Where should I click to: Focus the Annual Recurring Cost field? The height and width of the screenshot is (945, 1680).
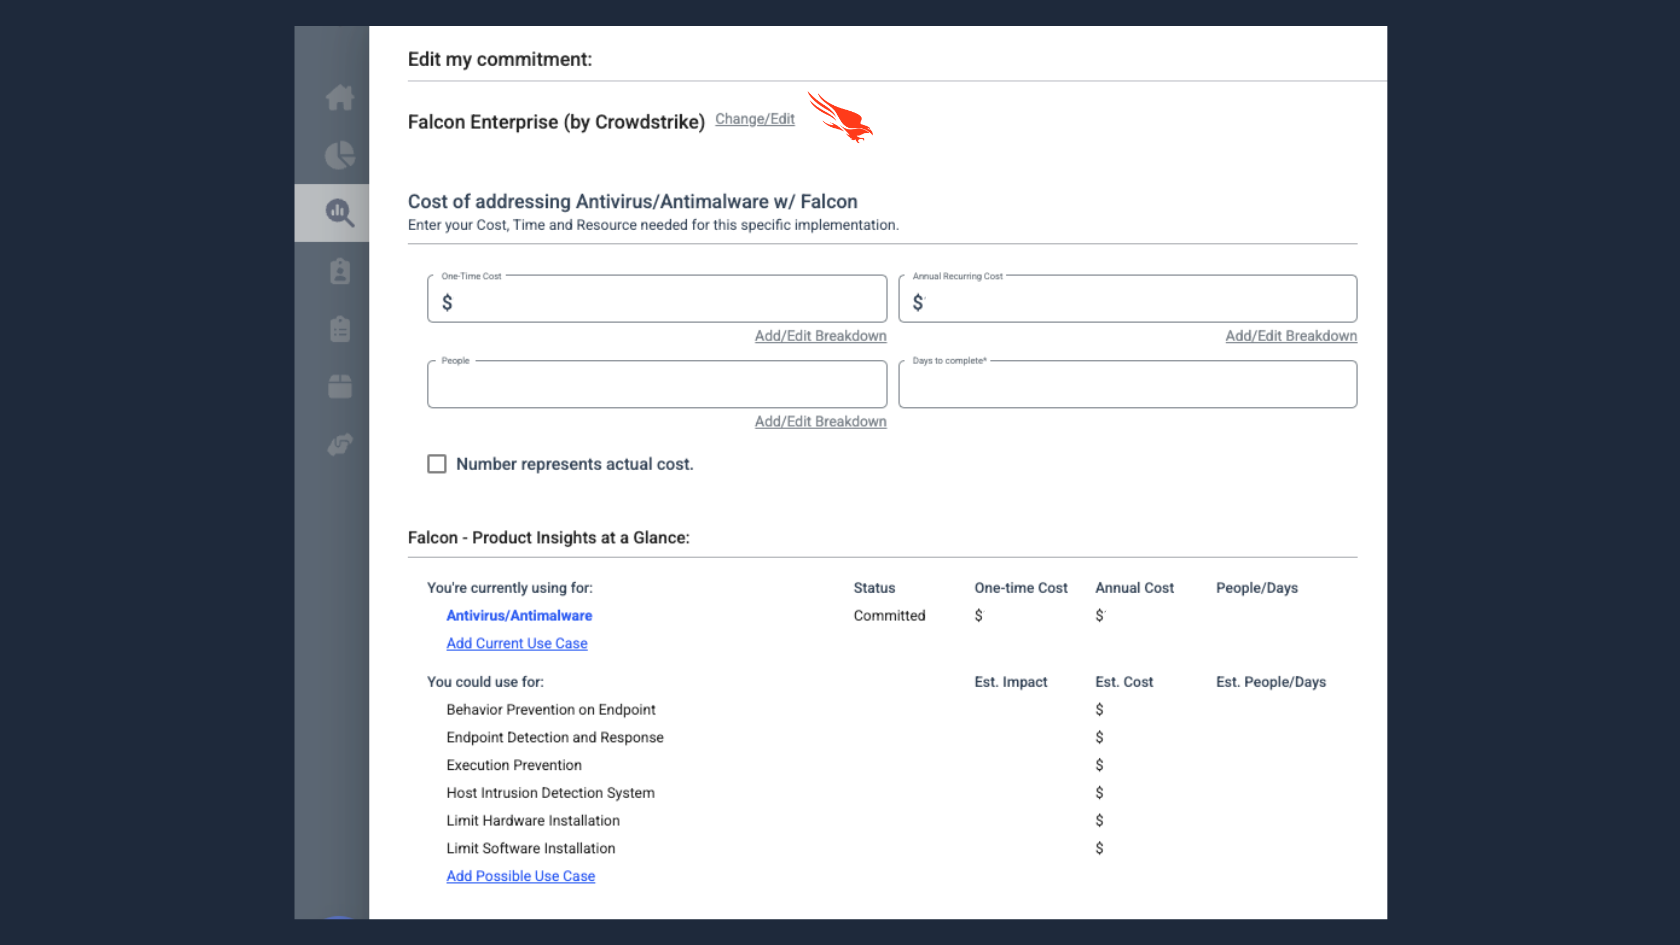coord(1128,299)
